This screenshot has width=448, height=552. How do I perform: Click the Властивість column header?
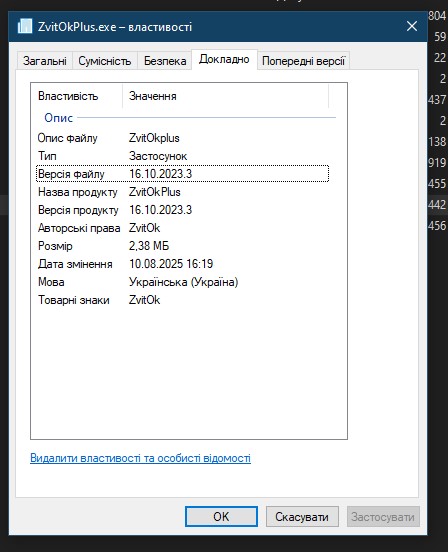(x=77, y=96)
